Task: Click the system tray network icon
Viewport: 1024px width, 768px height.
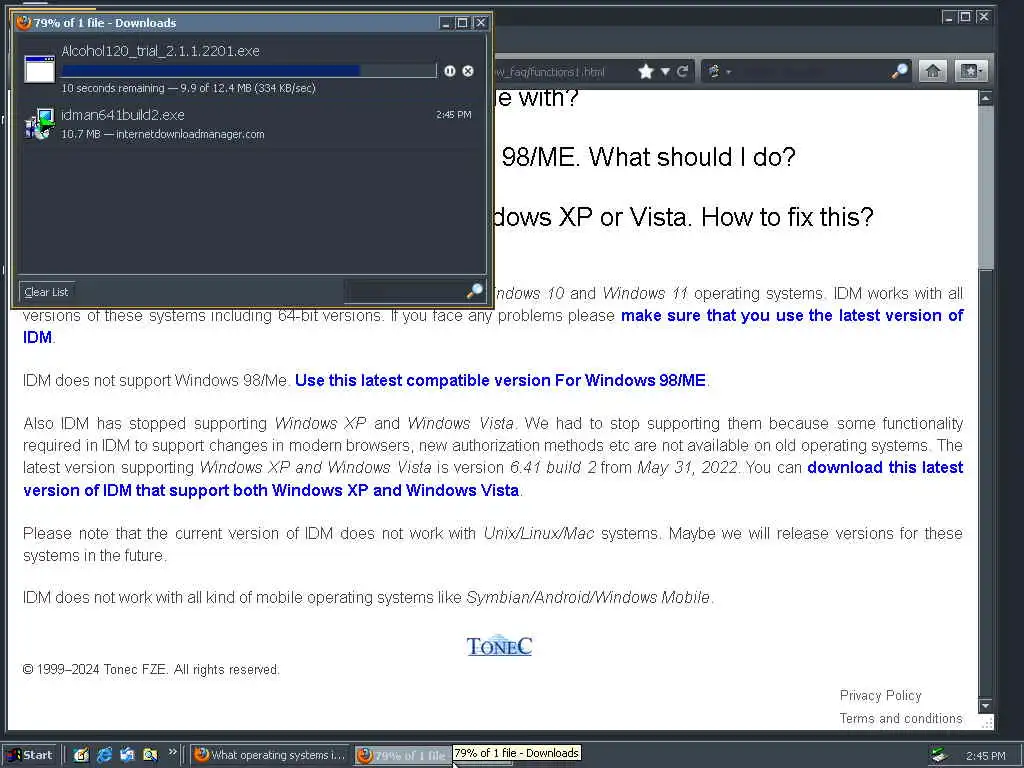Action: tap(939, 755)
